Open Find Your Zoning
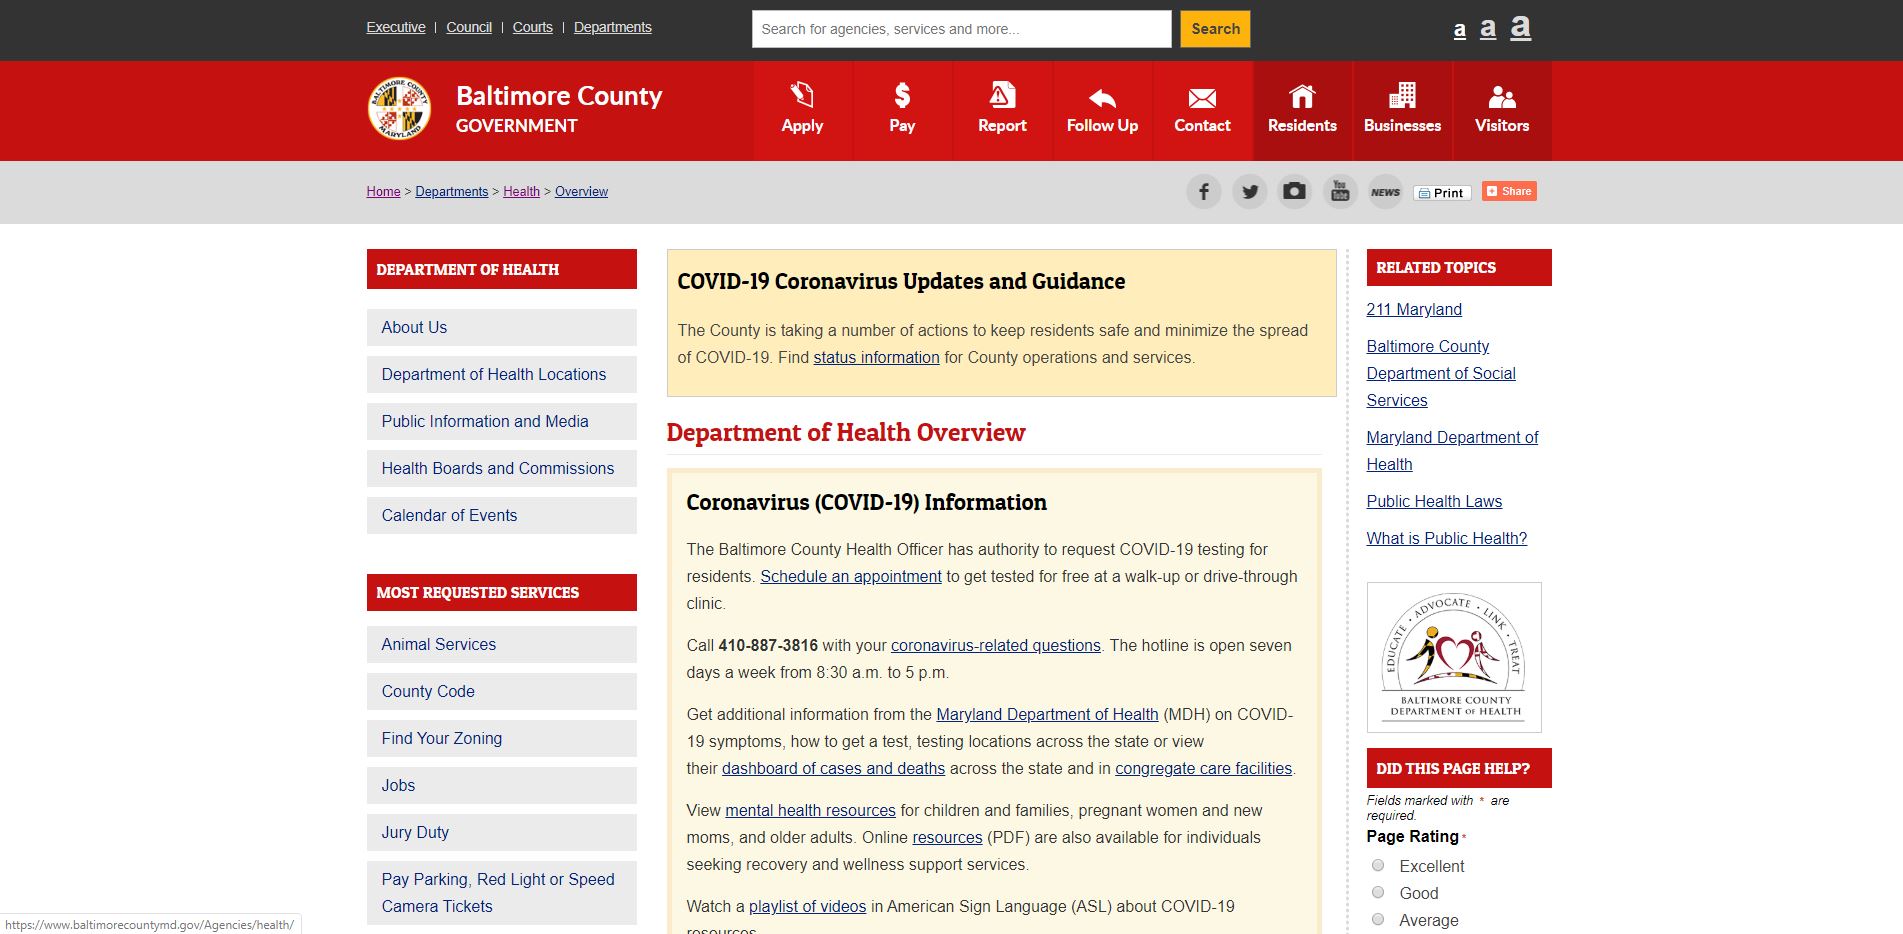1903x934 pixels. [502, 738]
